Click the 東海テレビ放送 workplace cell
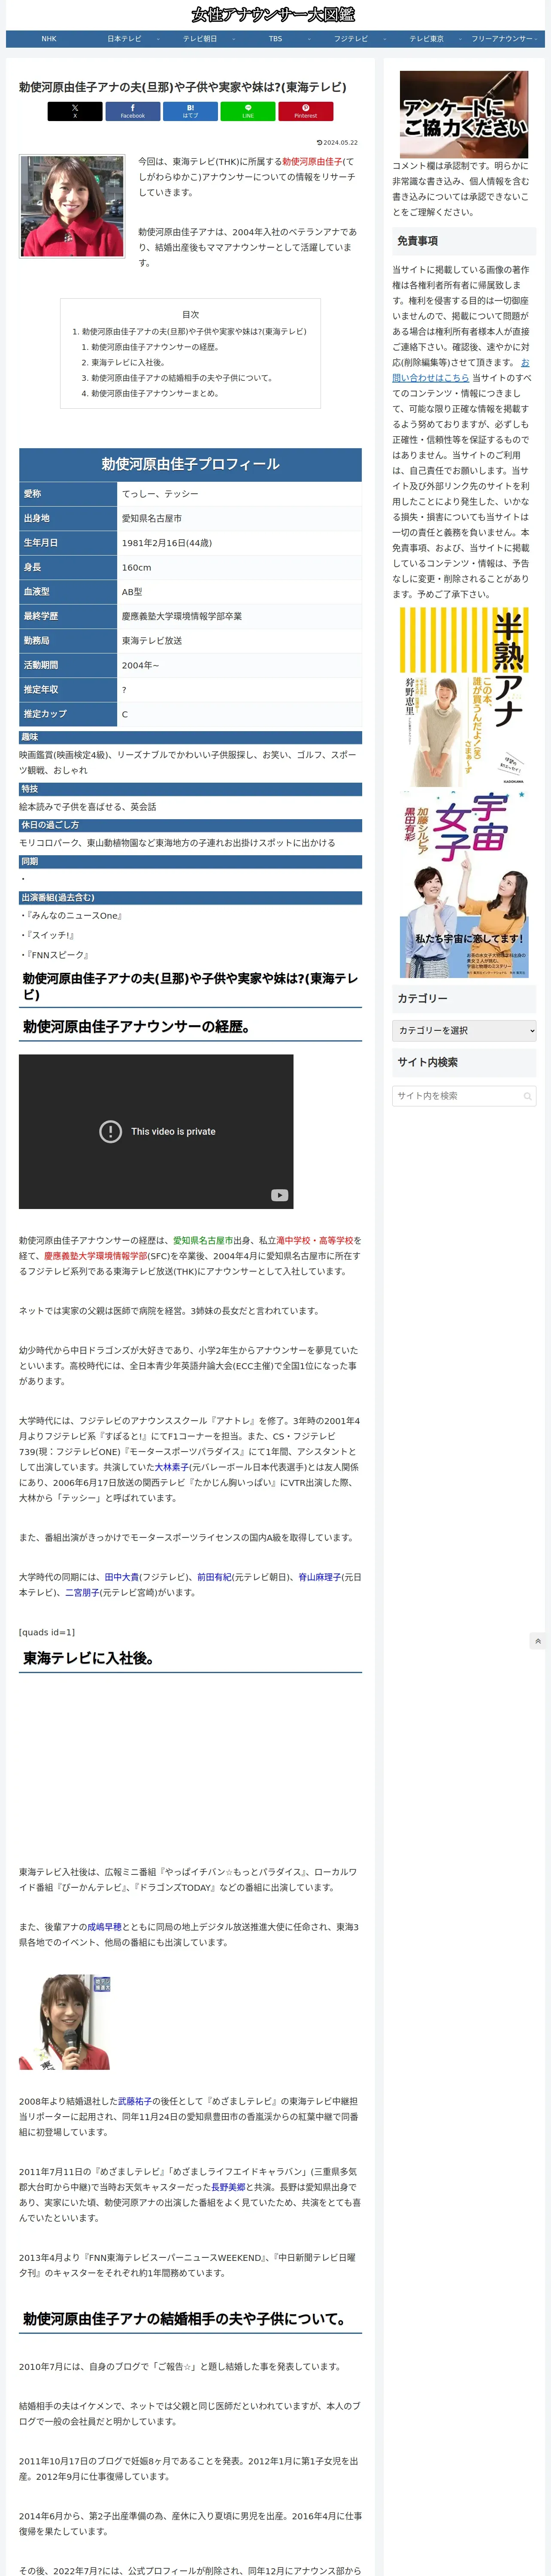Image resolution: width=551 pixels, height=2576 pixels. pos(240,641)
